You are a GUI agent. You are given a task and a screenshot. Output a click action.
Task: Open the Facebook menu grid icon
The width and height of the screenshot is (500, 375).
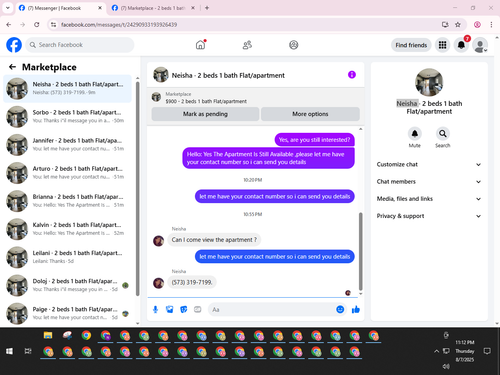[442, 45]
